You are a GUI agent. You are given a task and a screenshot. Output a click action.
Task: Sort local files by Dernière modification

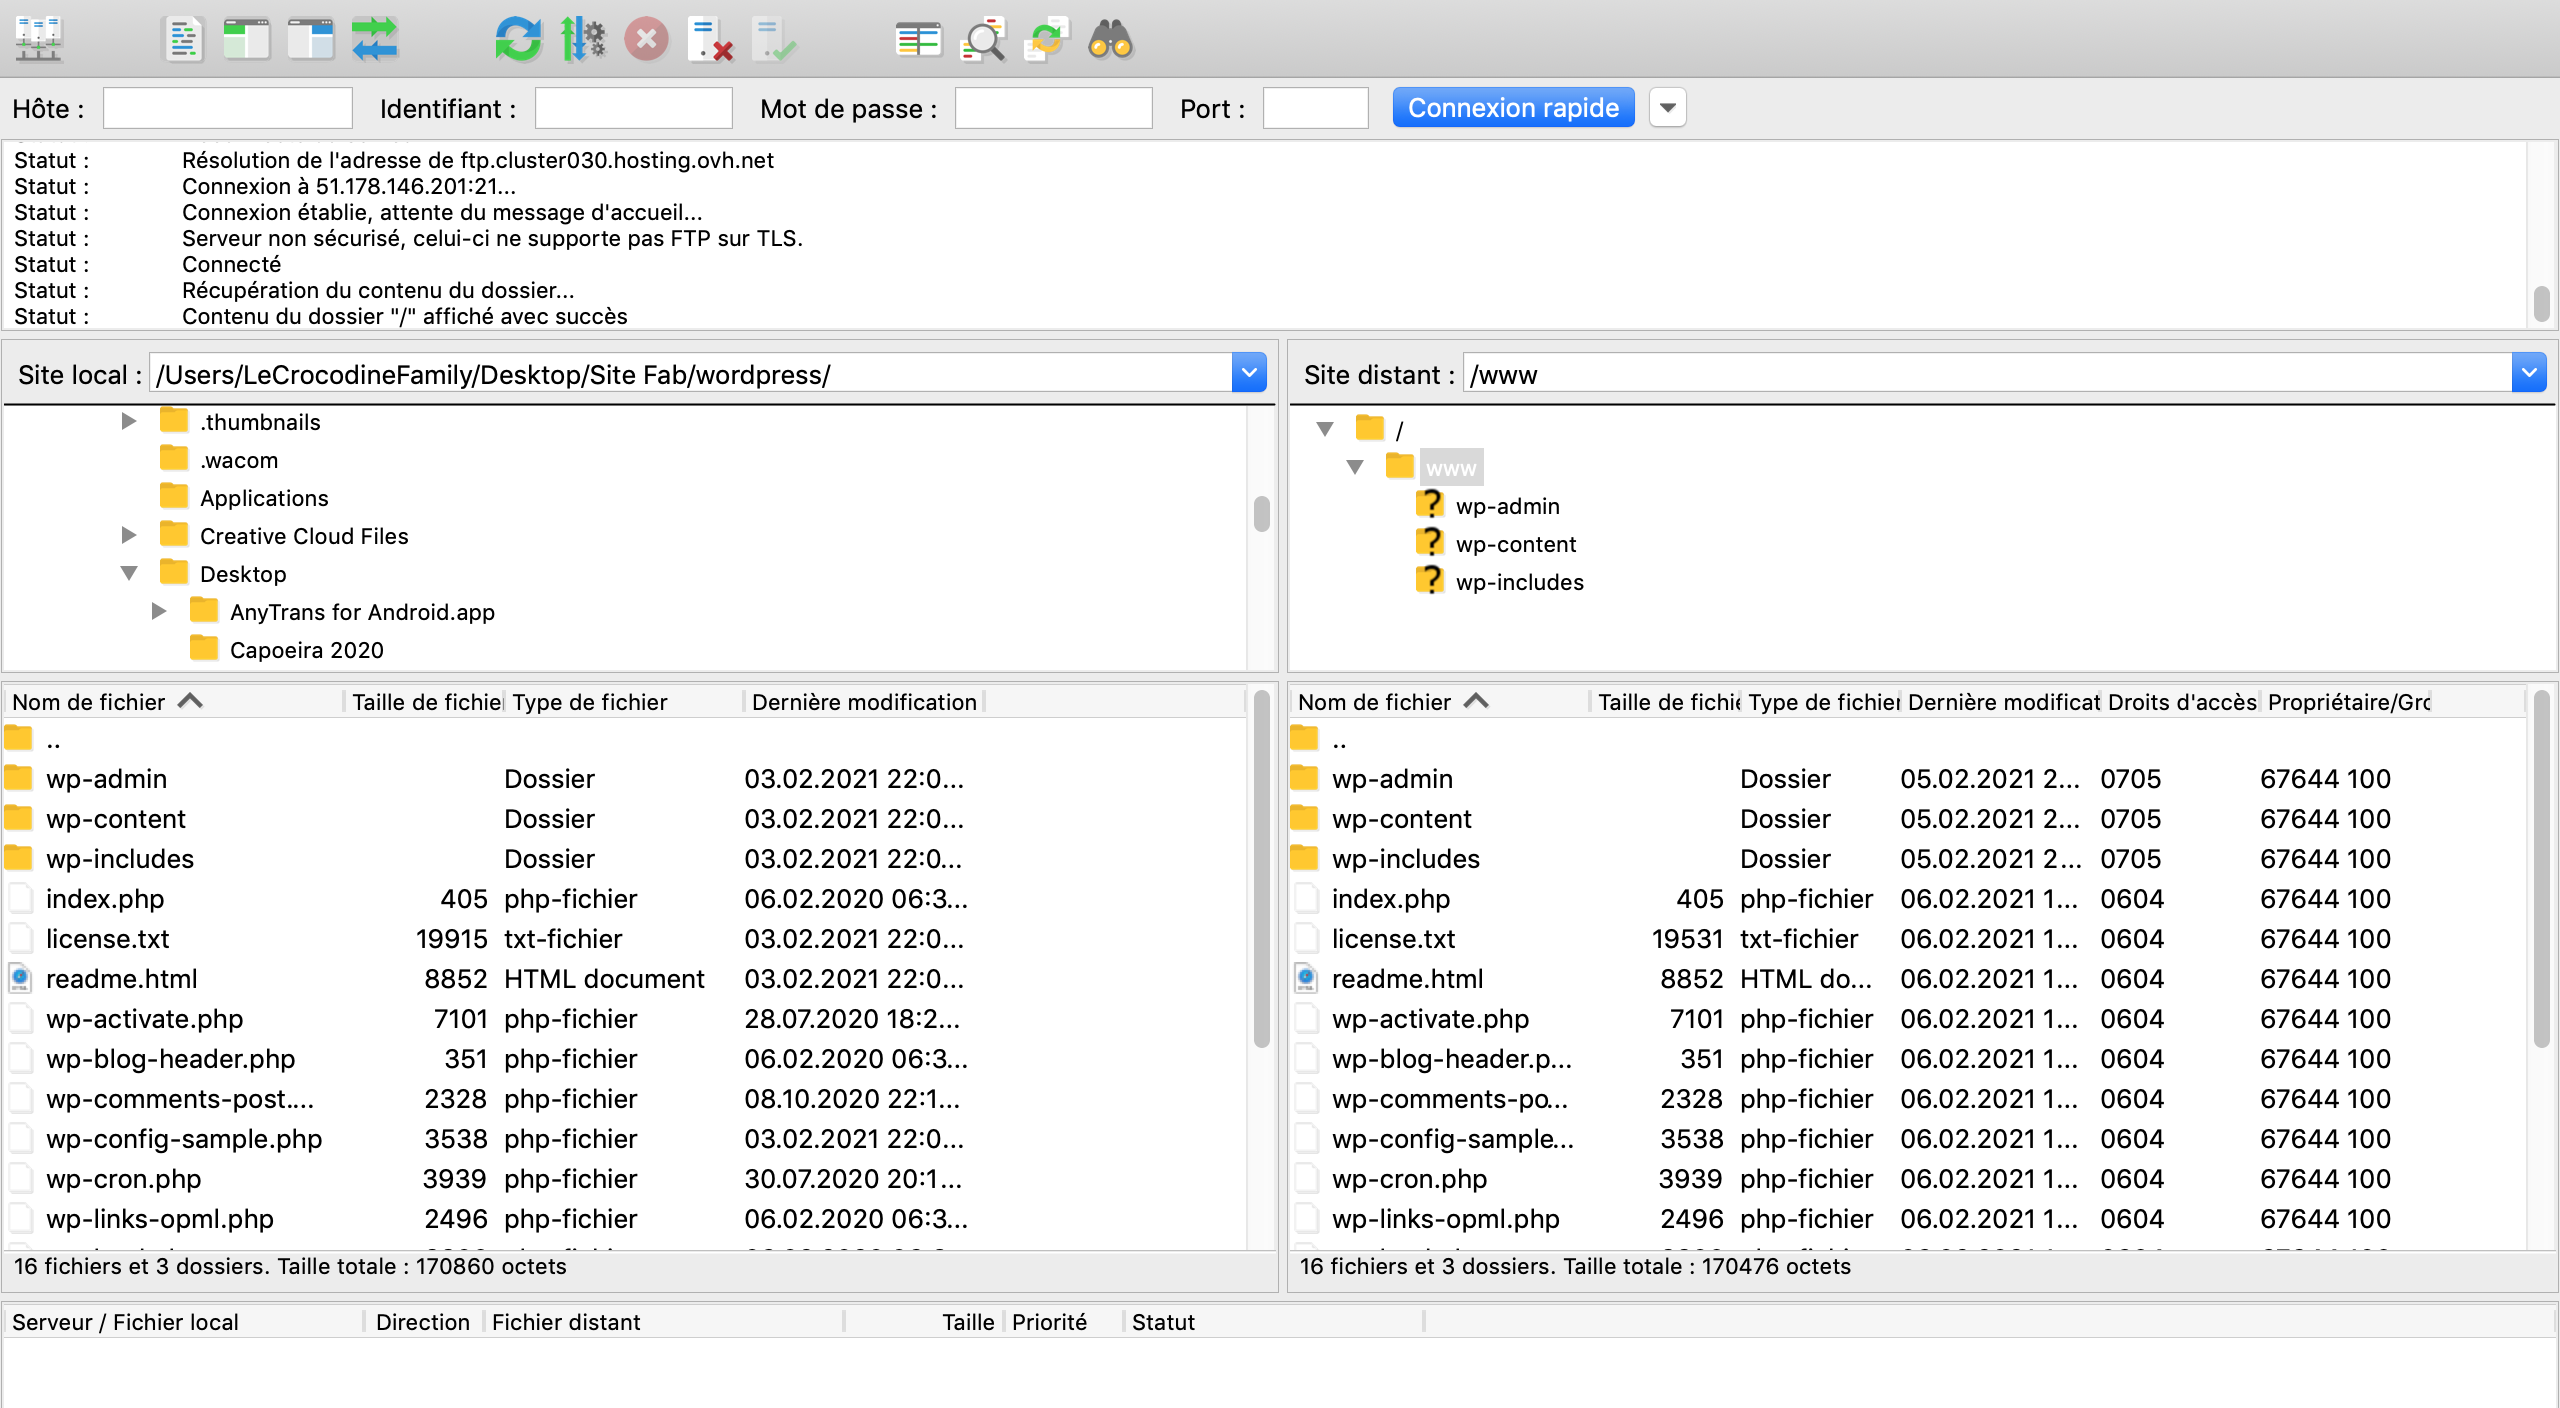[x=863, y=702]
